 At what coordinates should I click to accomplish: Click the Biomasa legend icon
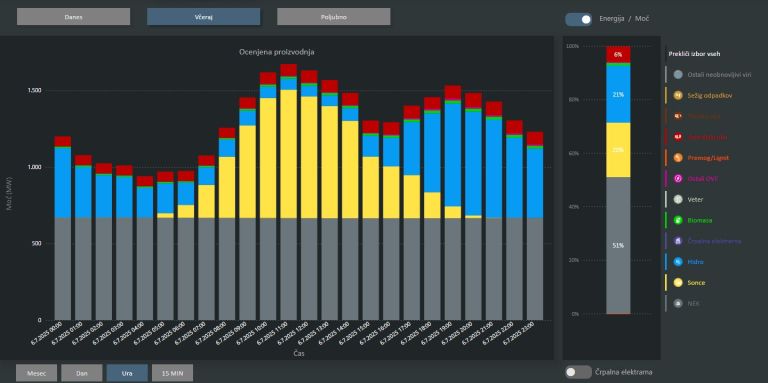[678, 220]
